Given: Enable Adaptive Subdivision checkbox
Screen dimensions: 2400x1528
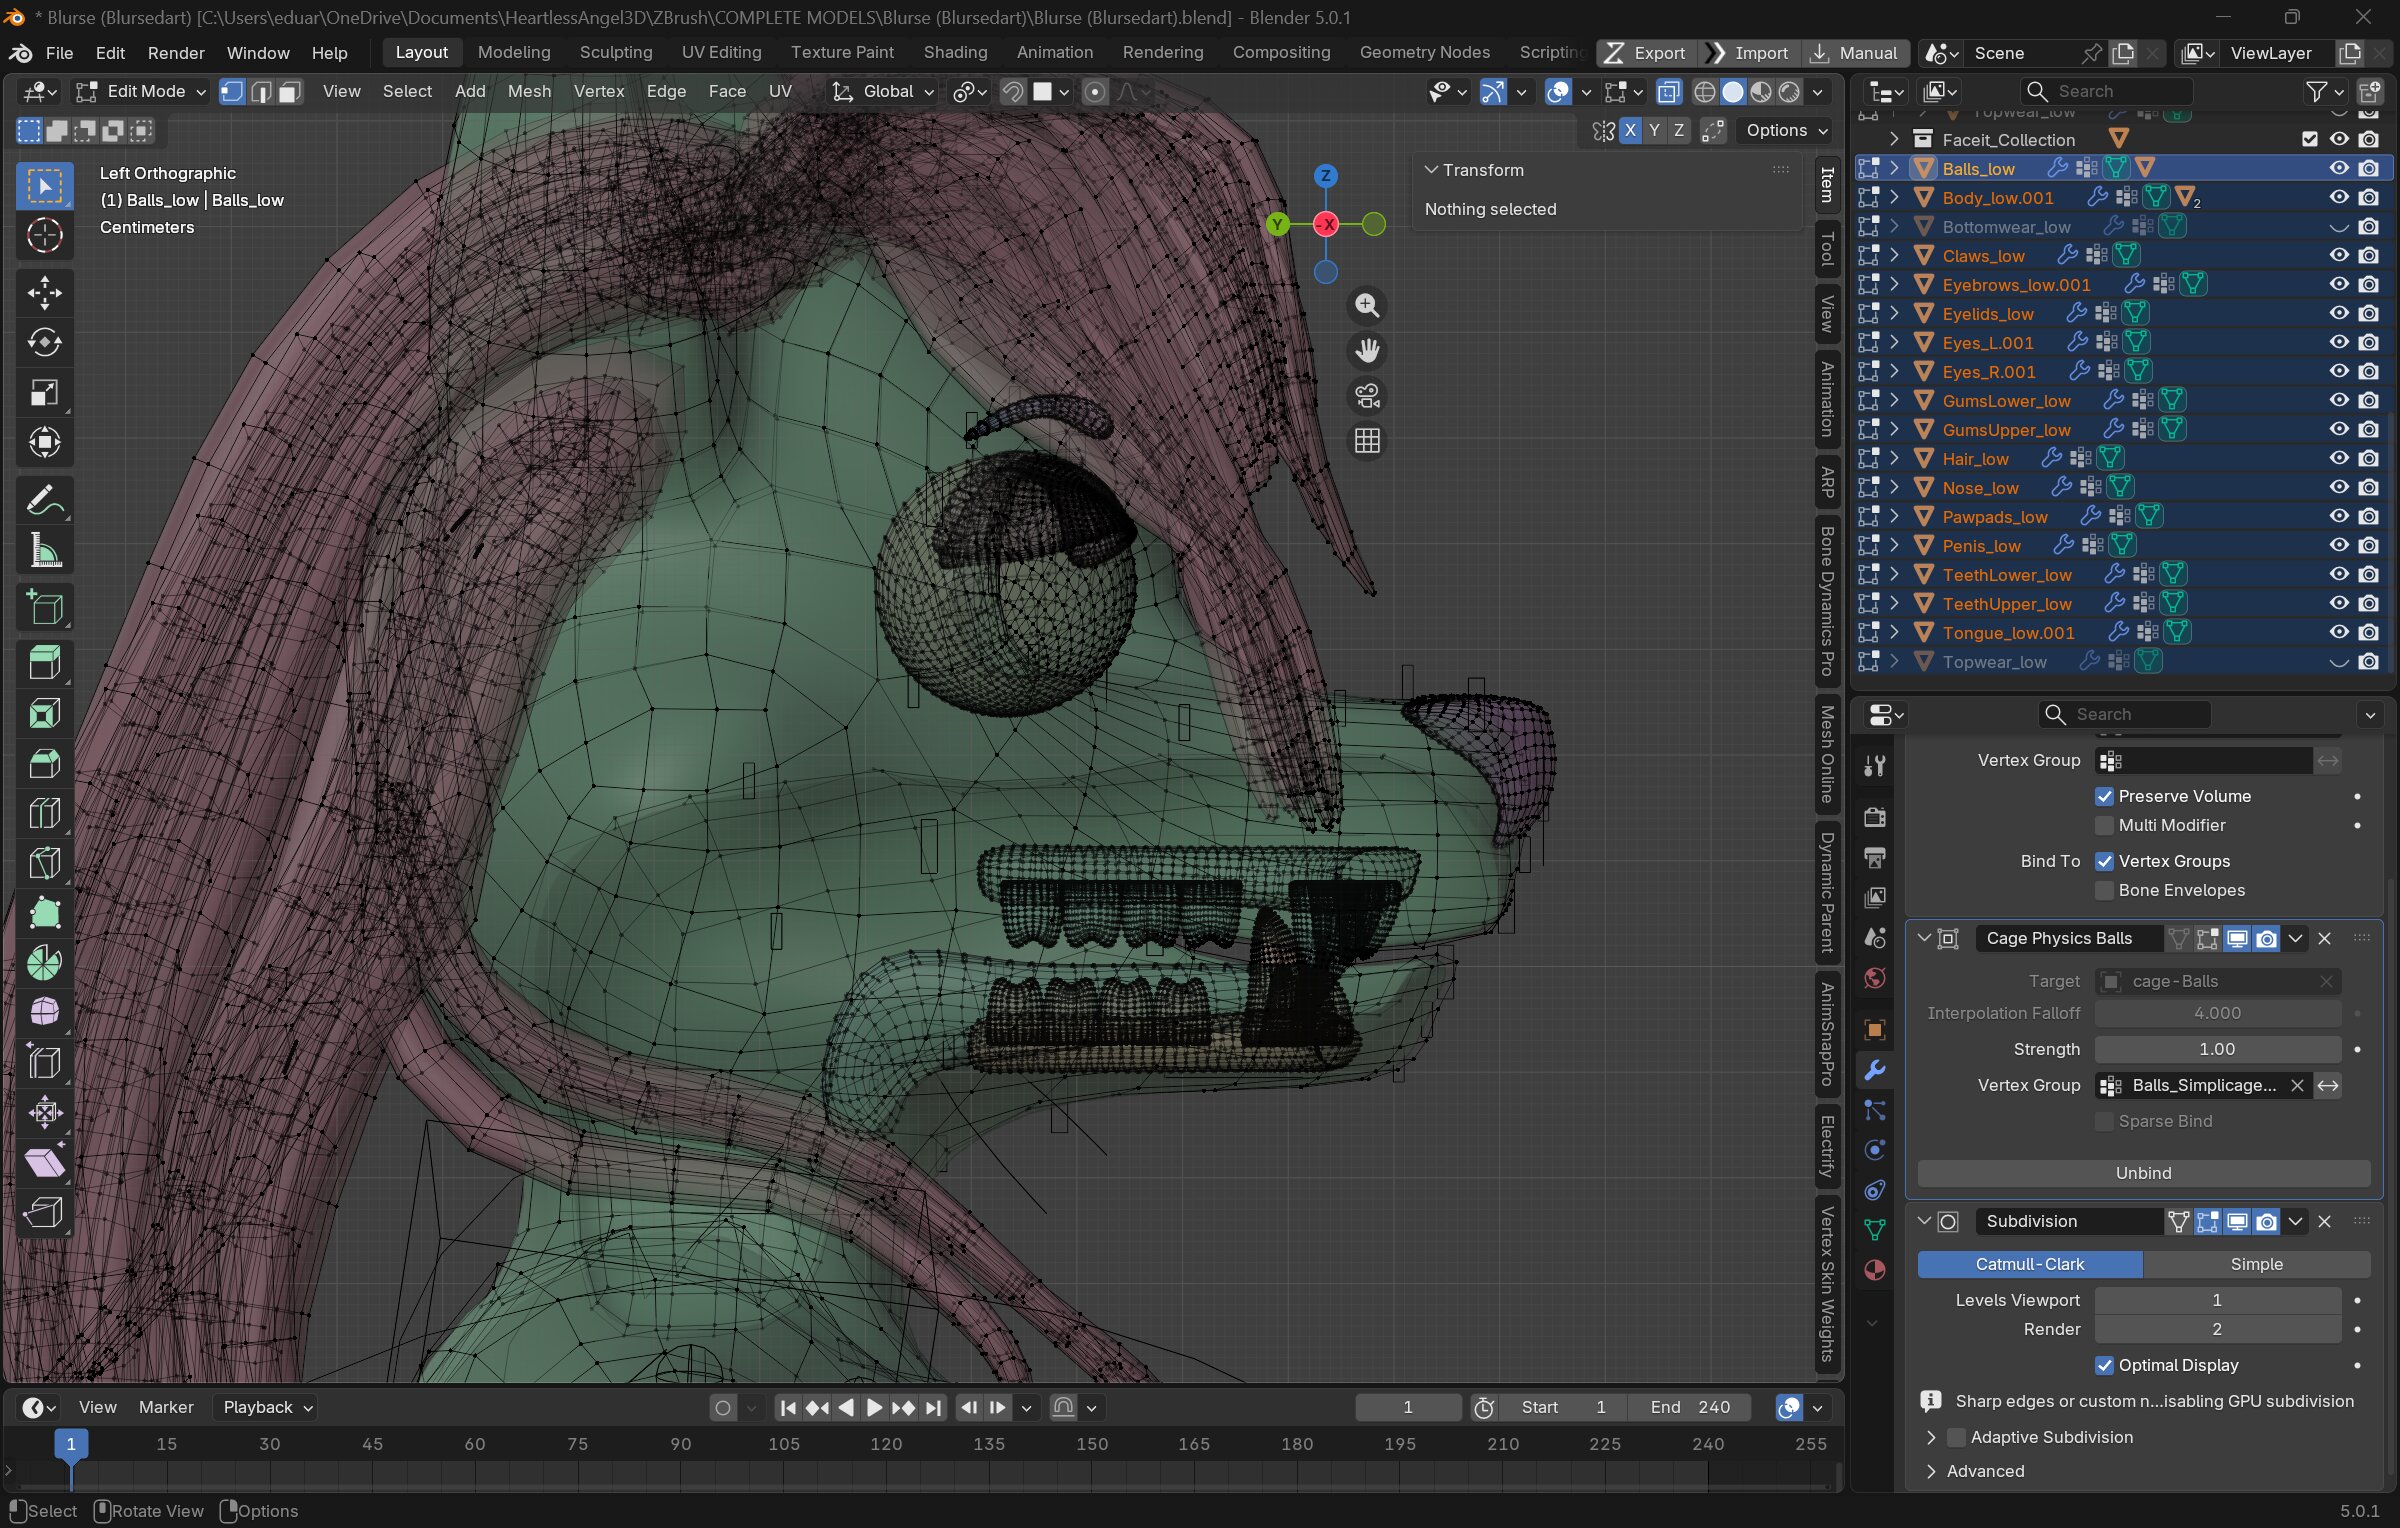Looking at the screenshot, I should 1956,1437.
